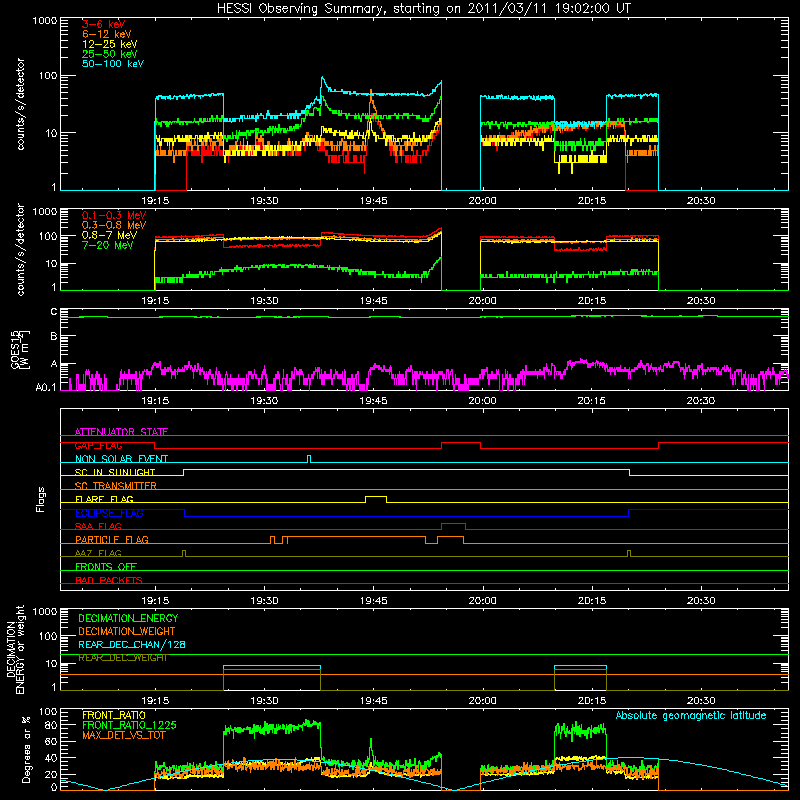Click the 'DECIMATION ENERGY or weight' axis label
Image resolution: width=800 pixels, height=800 pixels.
point(15,650)
